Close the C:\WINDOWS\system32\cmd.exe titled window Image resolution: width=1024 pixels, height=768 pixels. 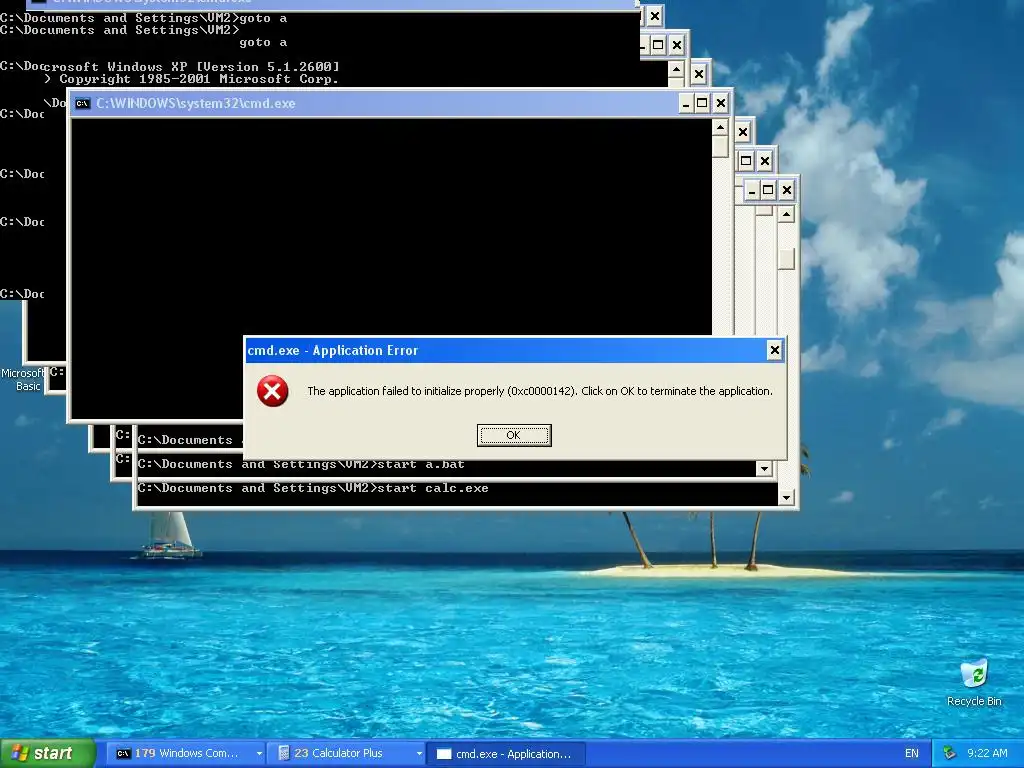coord(720,103)
